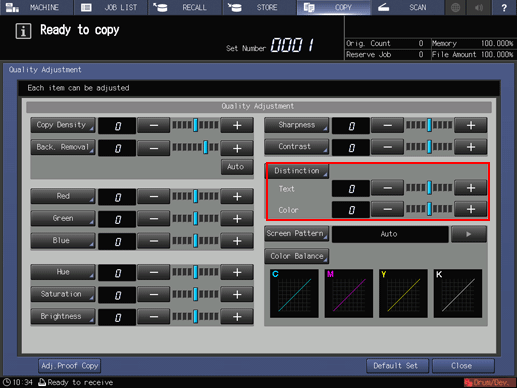Decrease Sharpness with minus

tap(387, 125)
